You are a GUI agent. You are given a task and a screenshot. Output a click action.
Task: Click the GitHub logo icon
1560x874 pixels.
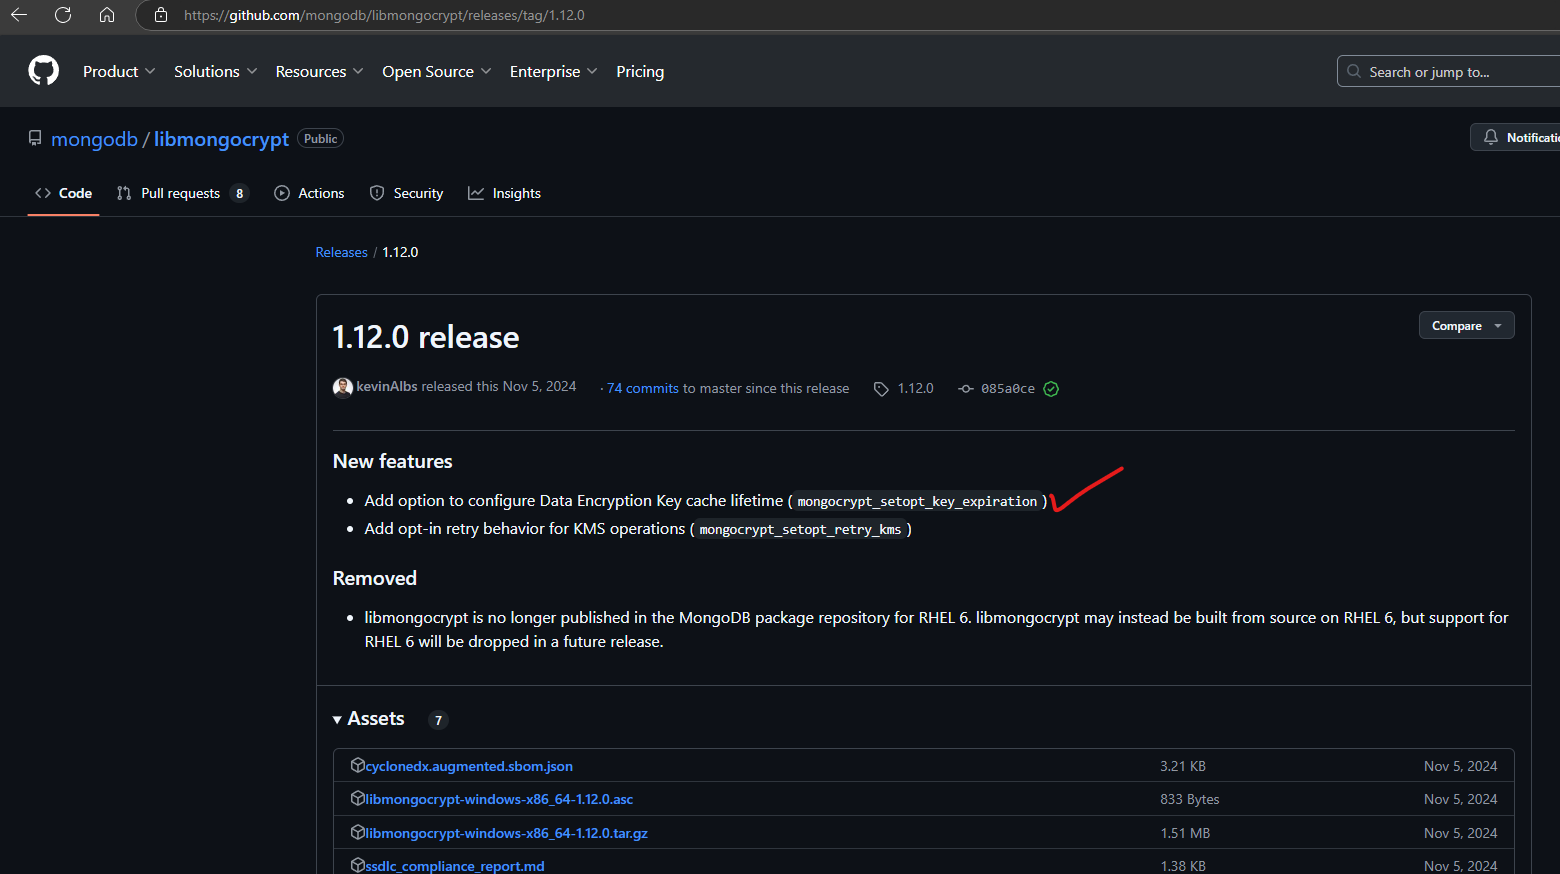point(43,71)
